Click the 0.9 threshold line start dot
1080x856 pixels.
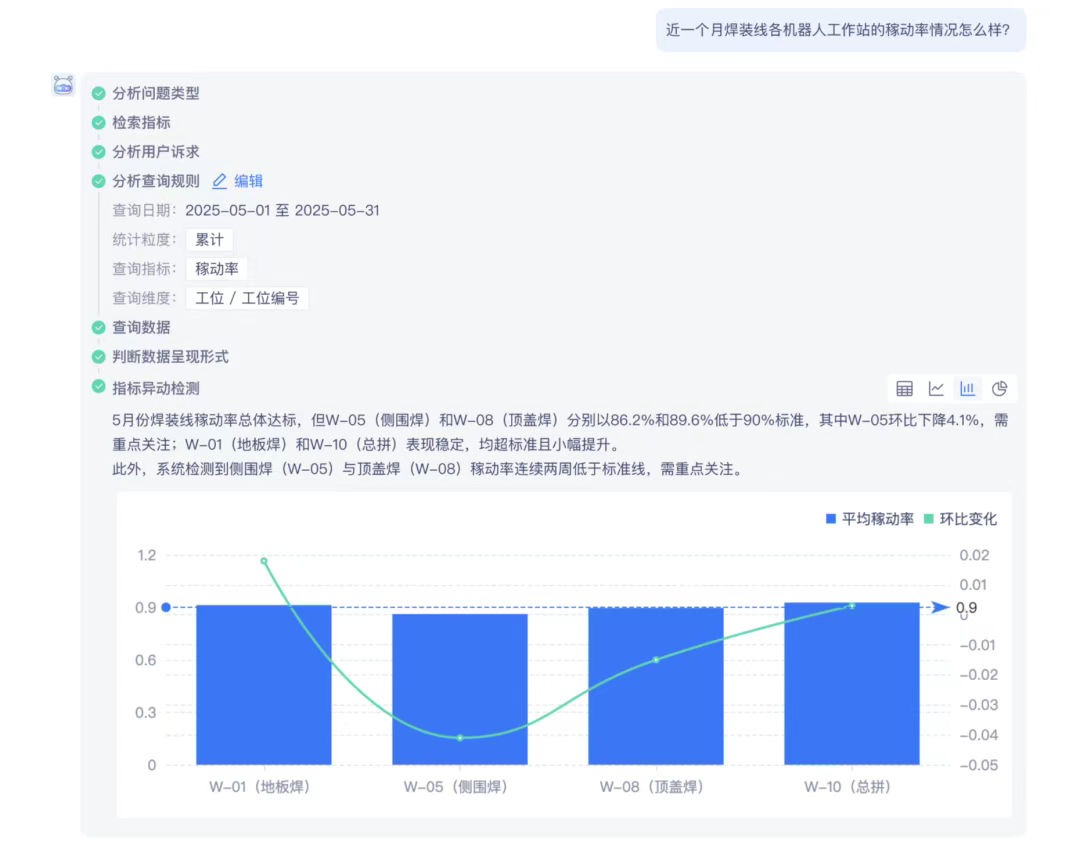(x=166, y=607)
